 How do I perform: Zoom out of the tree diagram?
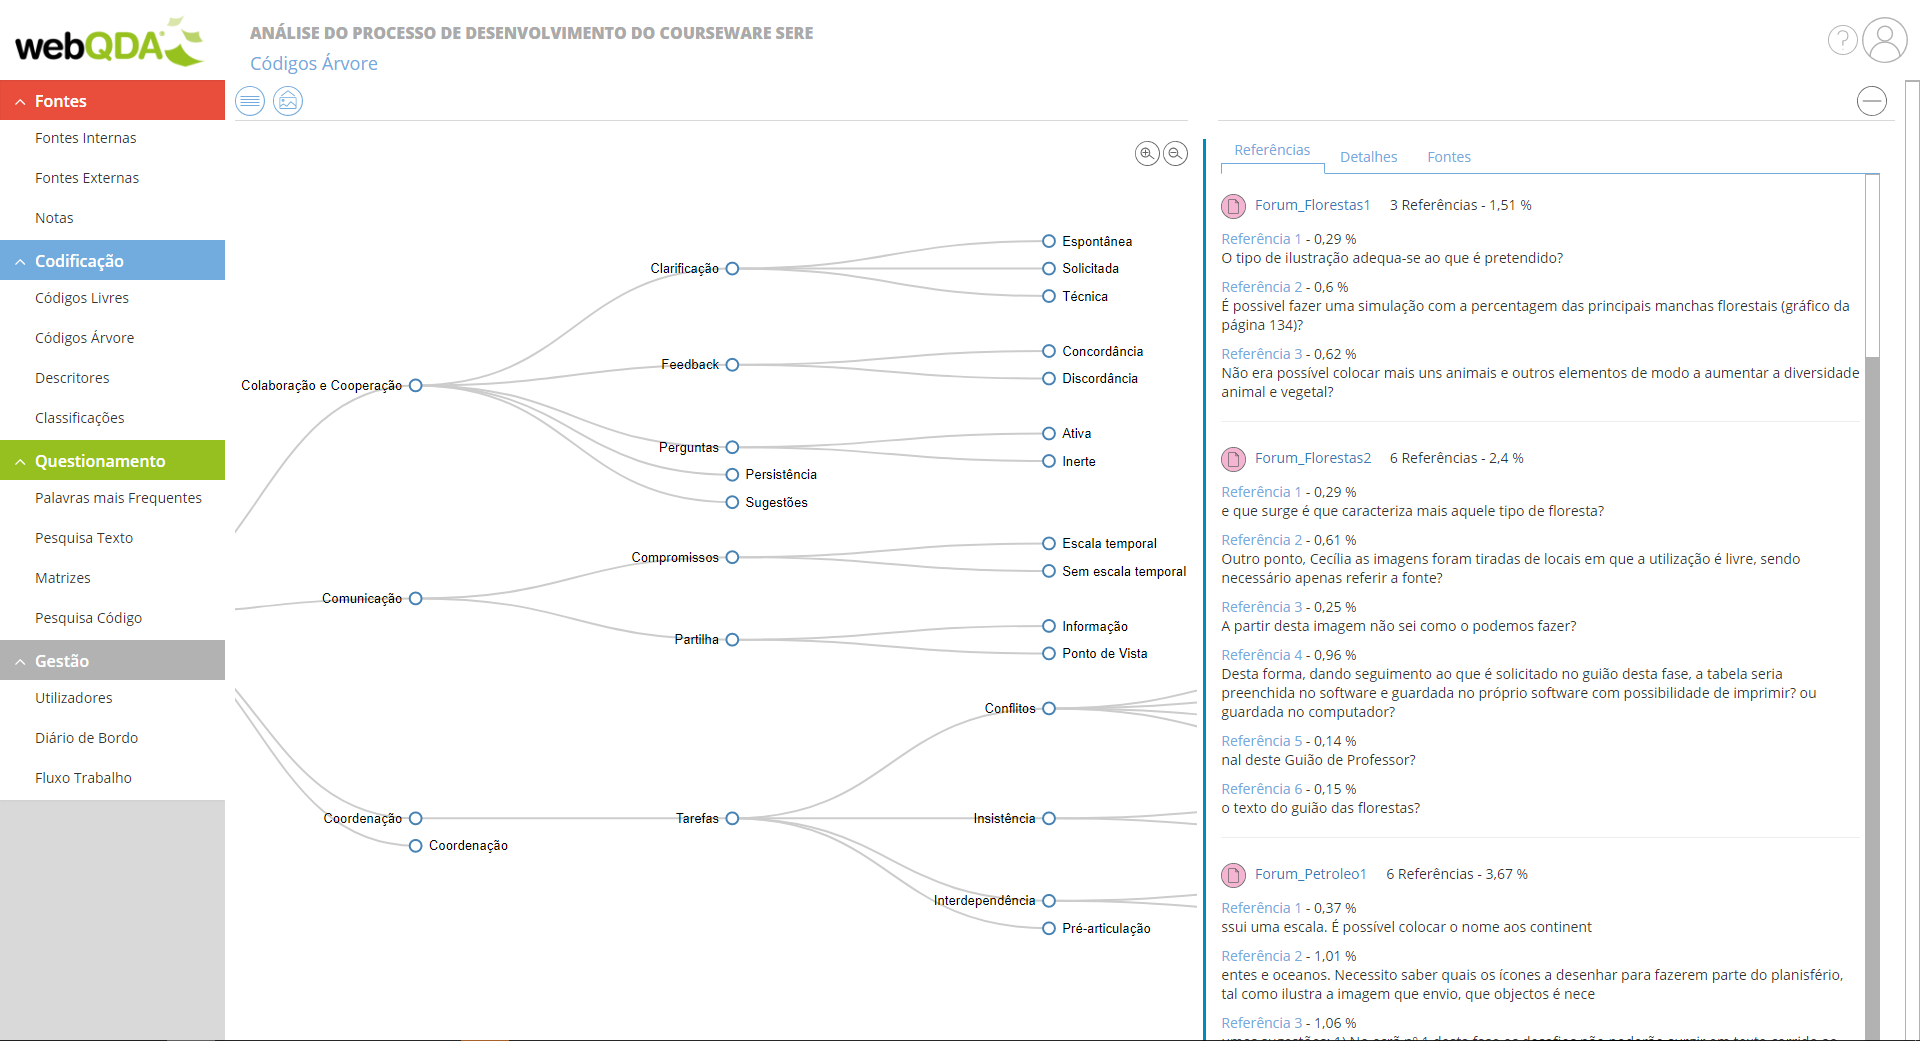coord(1176,153)
